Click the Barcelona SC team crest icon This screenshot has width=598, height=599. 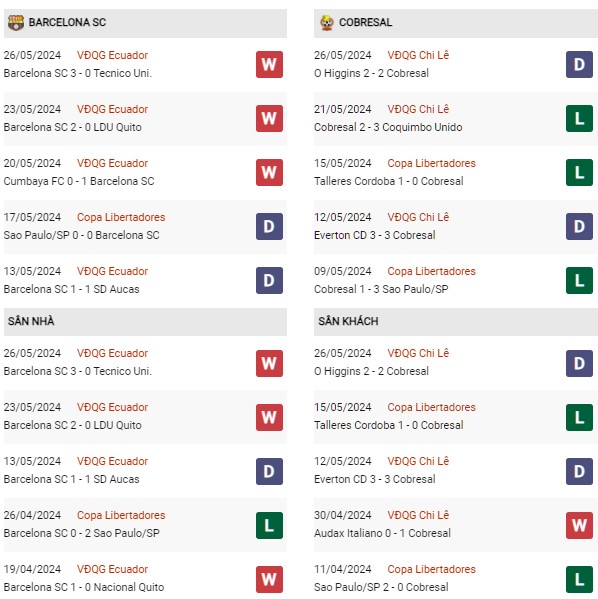[16, 23]
